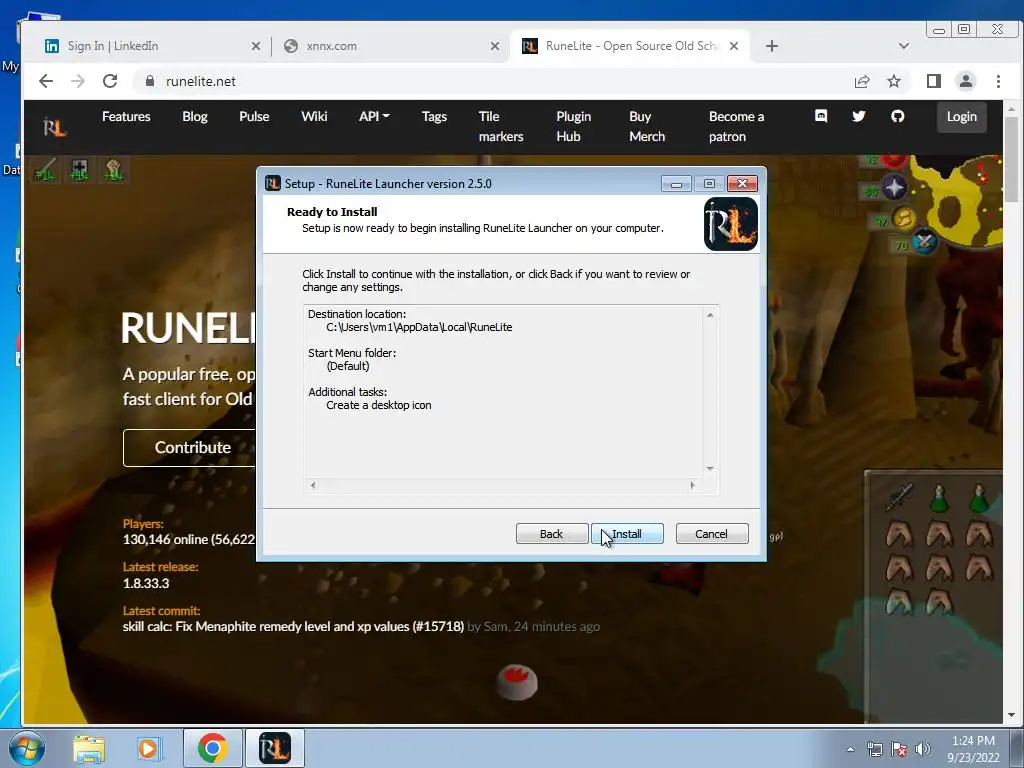This screenshot has height=768, width=1024.
Task: Click the taskbar clock showing 1:24 PM
Action: tap(973, 749)
